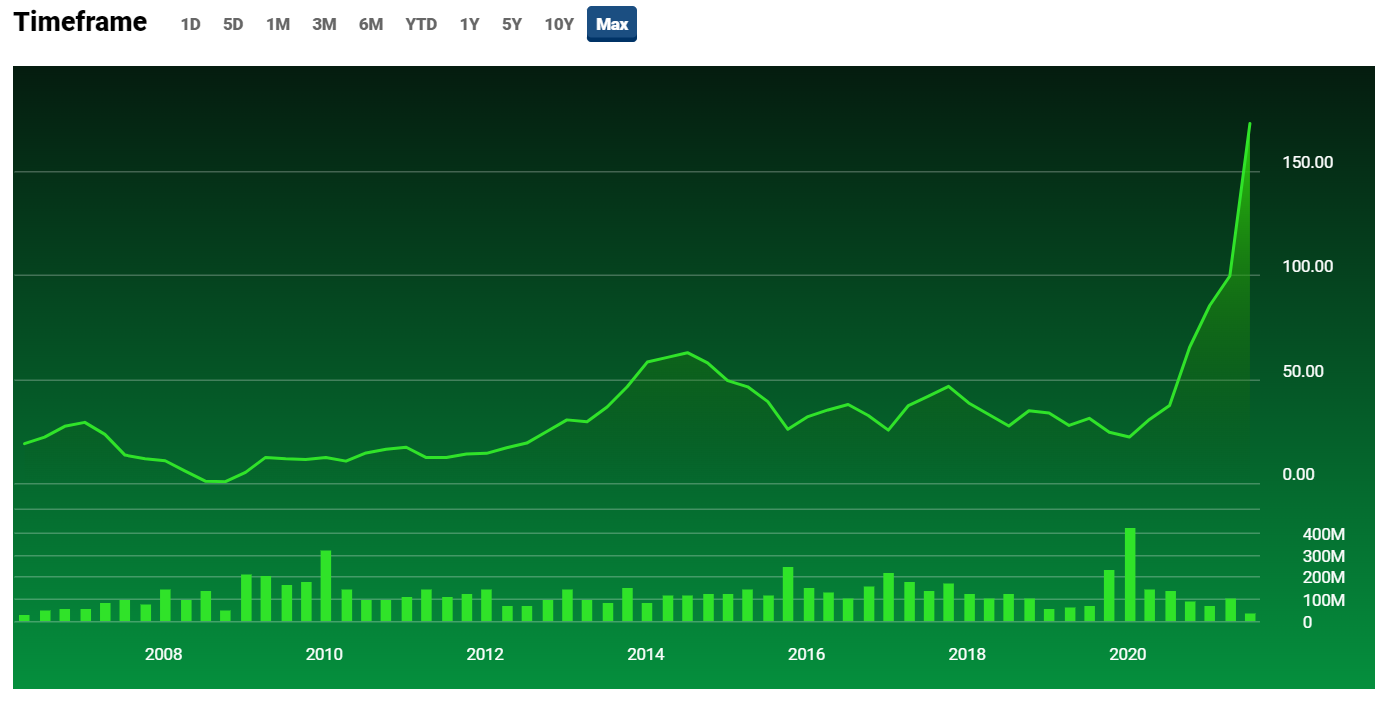
Task: Switch to the 5Y timeframe
Action: point(512,24)
